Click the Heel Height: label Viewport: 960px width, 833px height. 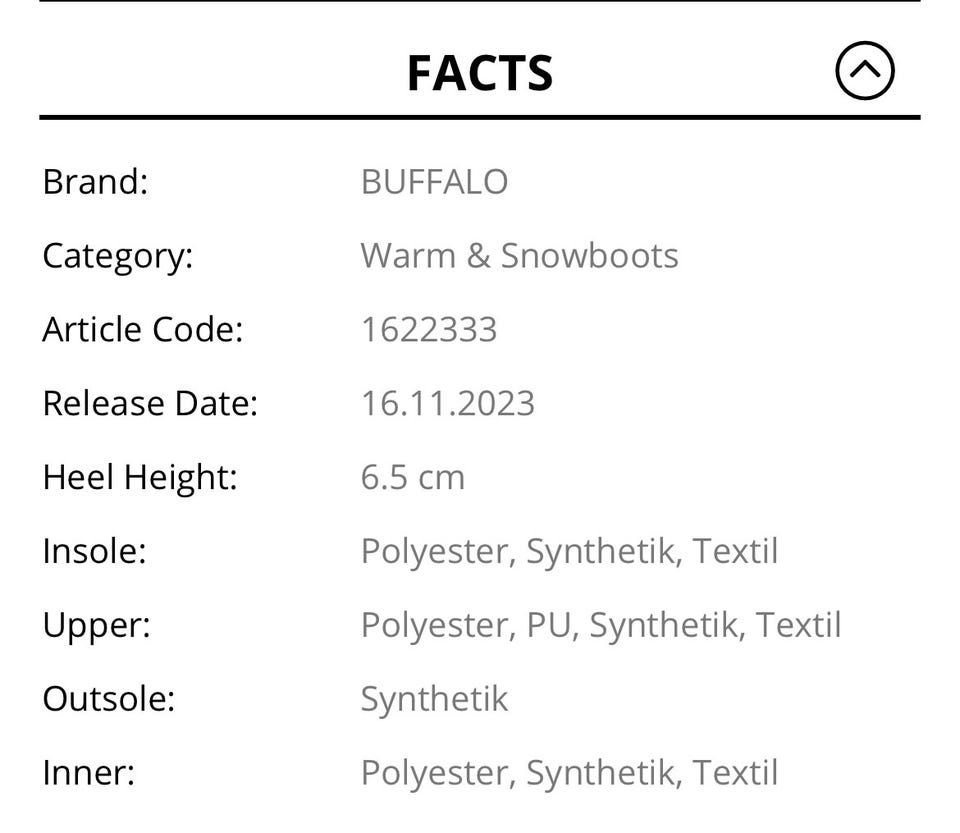pos(140,477)
